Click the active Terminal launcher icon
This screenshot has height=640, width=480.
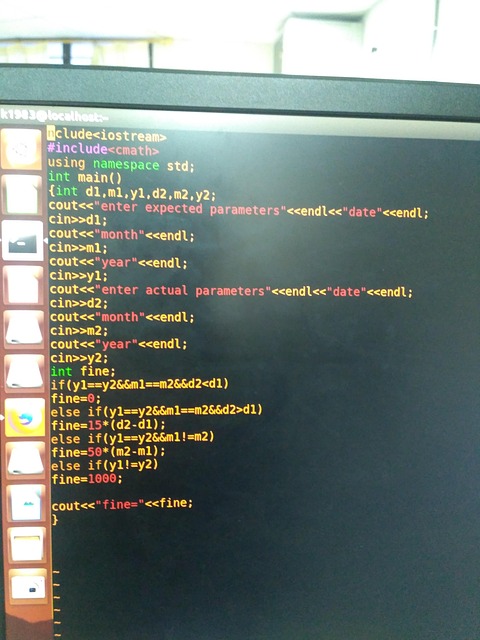point(23,241)
